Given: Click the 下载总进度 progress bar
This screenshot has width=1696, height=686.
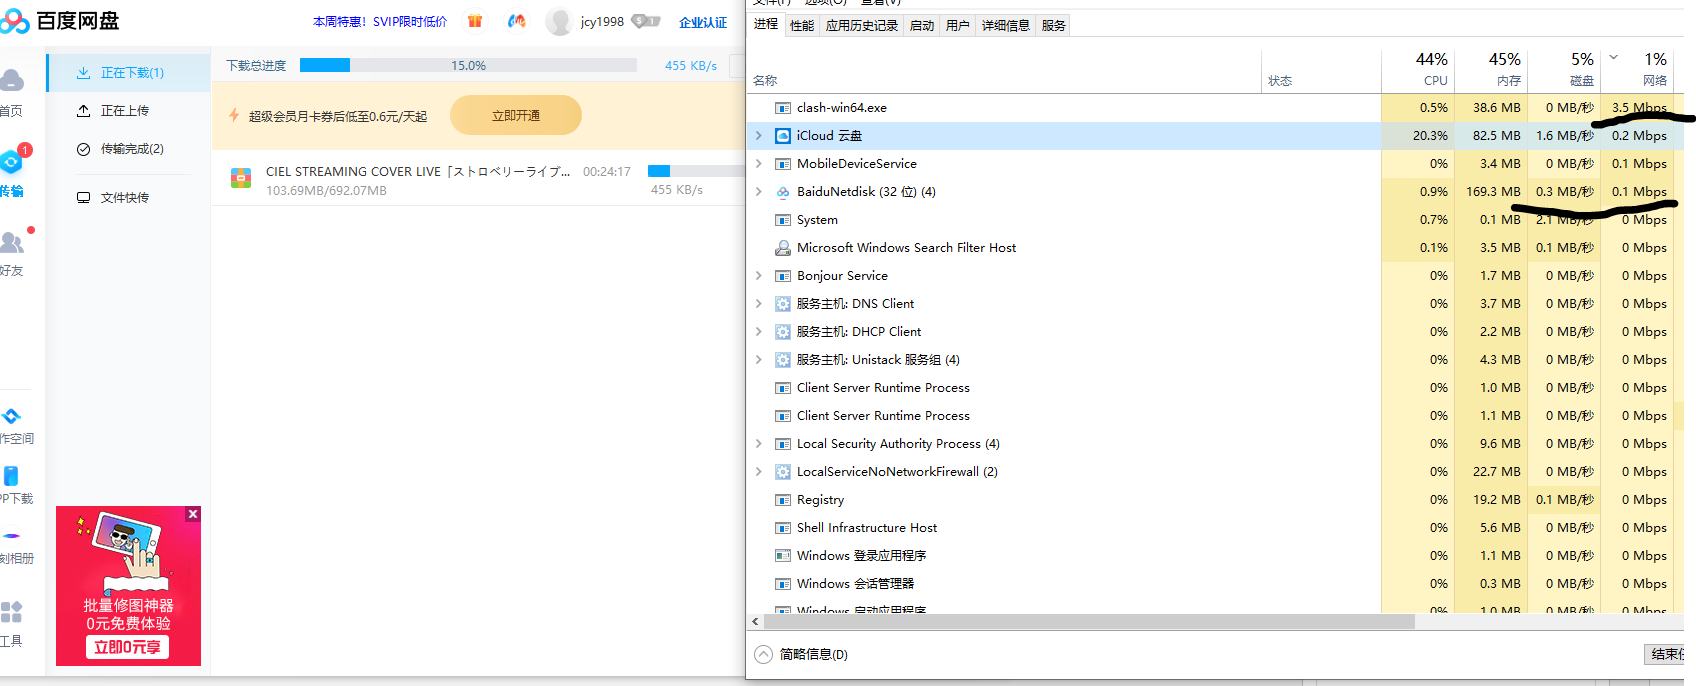Looking at the screenshot, I should coord(468,65).
